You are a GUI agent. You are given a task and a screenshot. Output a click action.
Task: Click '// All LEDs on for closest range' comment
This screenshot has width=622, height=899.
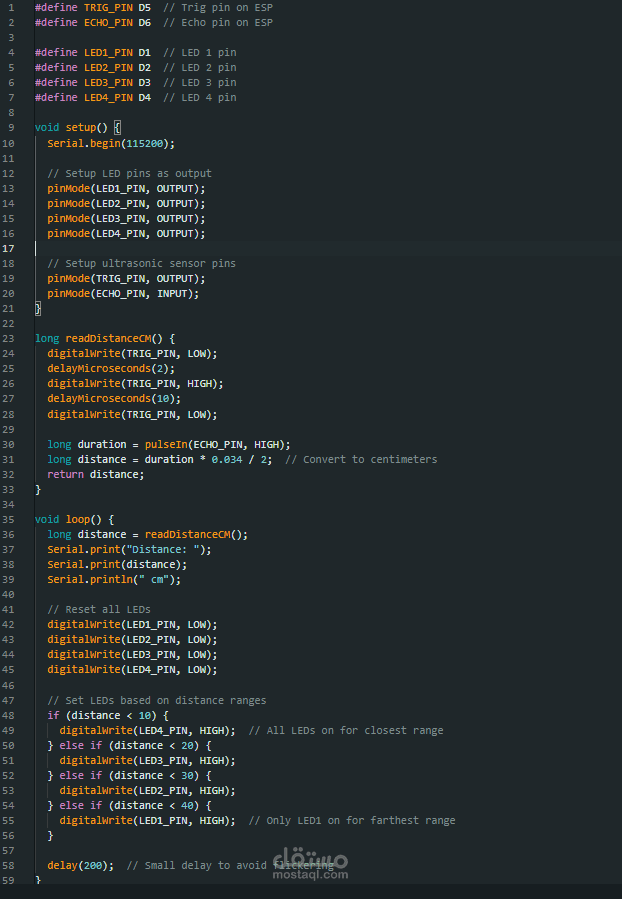[x=346, y=730]
